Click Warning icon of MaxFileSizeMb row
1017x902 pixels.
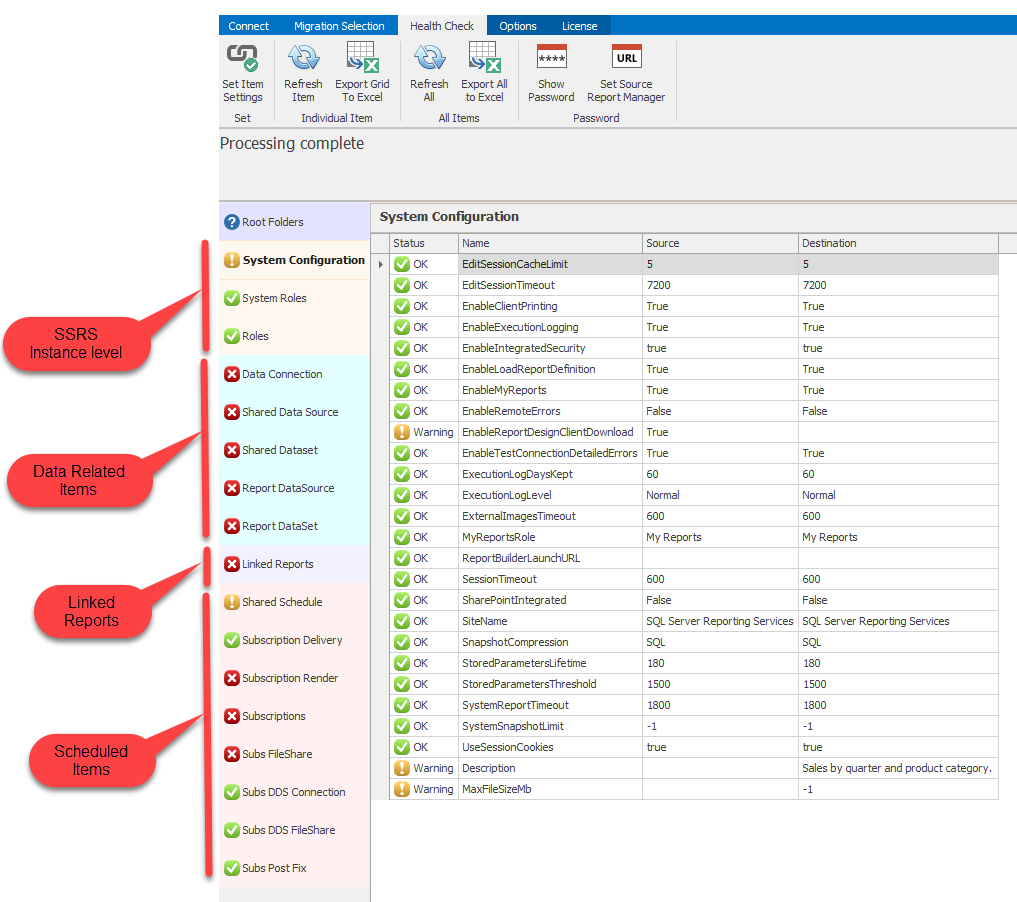click(x=402, y=789)
